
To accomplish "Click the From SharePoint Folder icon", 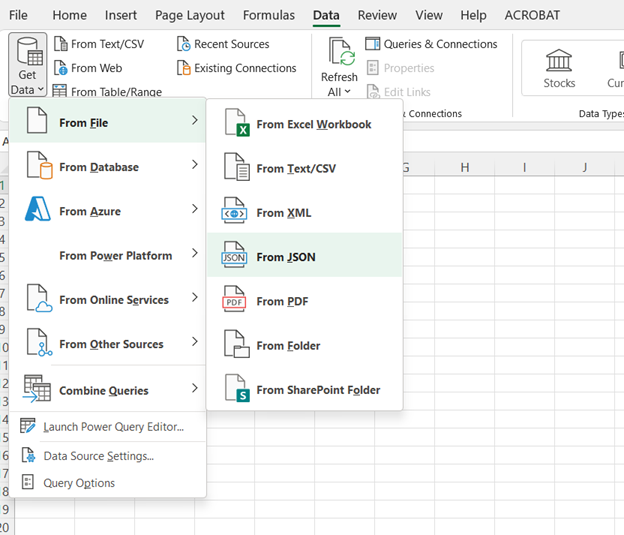I will click(237, 388).
